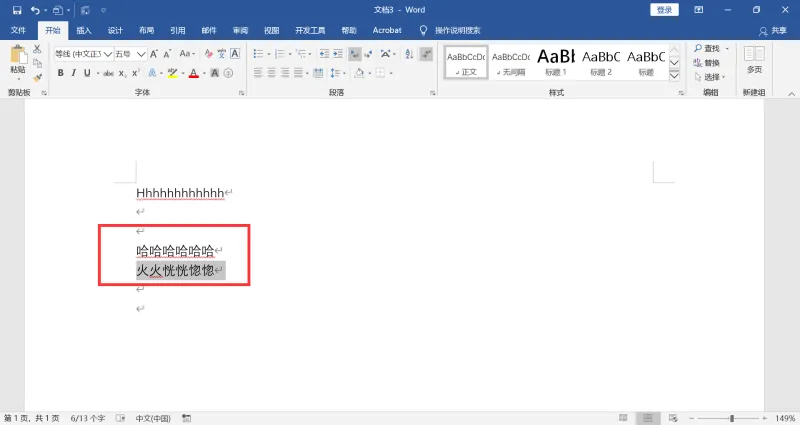Open the Select dropdown in editing group

pos(710,77)
